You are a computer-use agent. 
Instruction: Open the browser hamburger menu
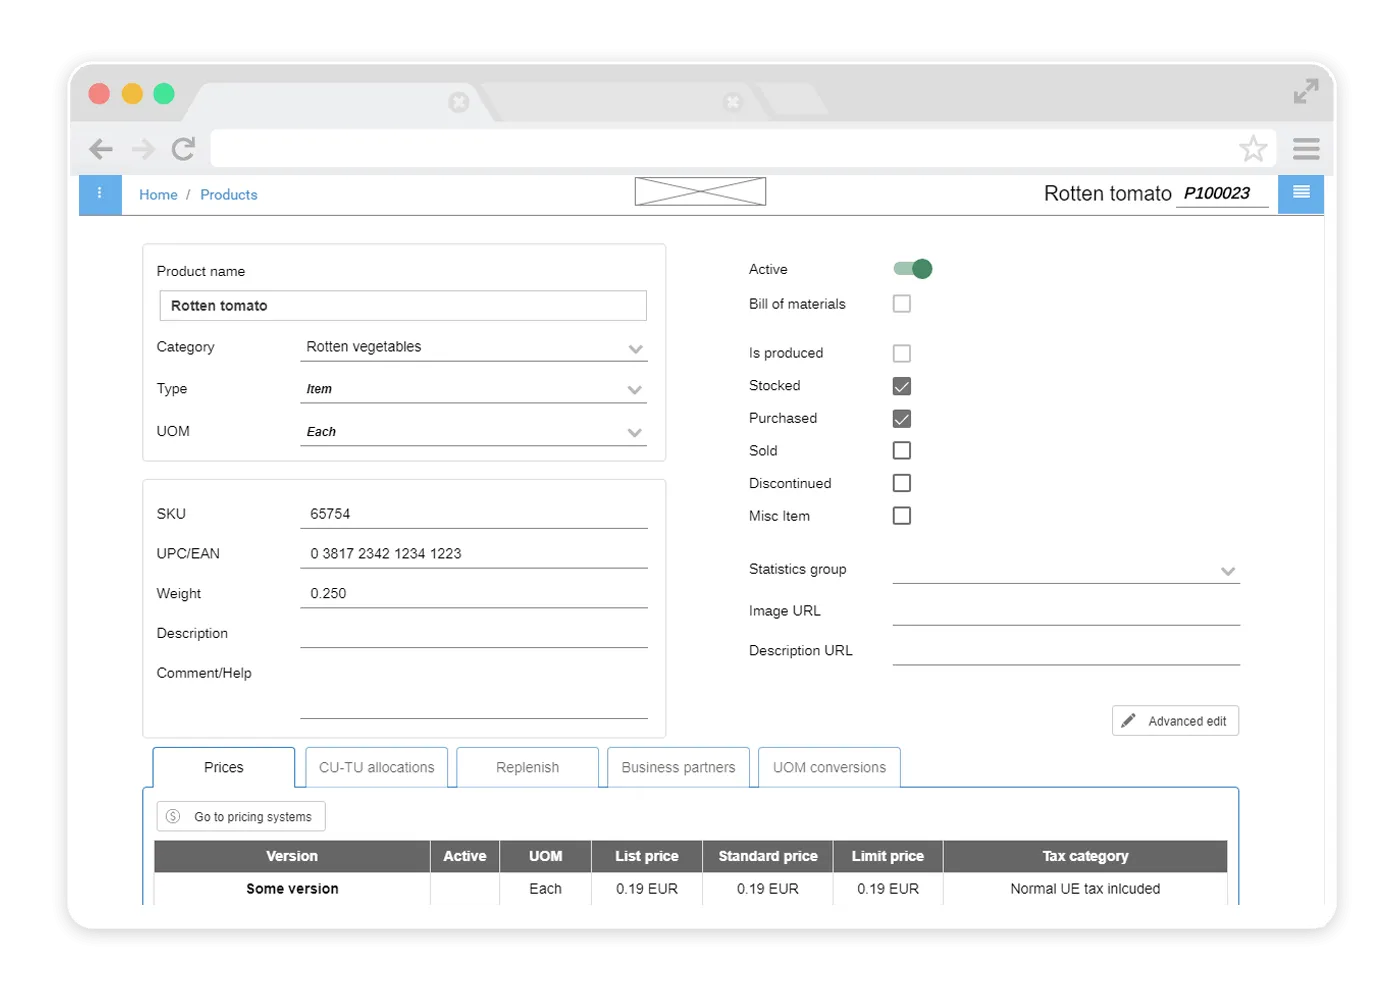pos(1306,149)
